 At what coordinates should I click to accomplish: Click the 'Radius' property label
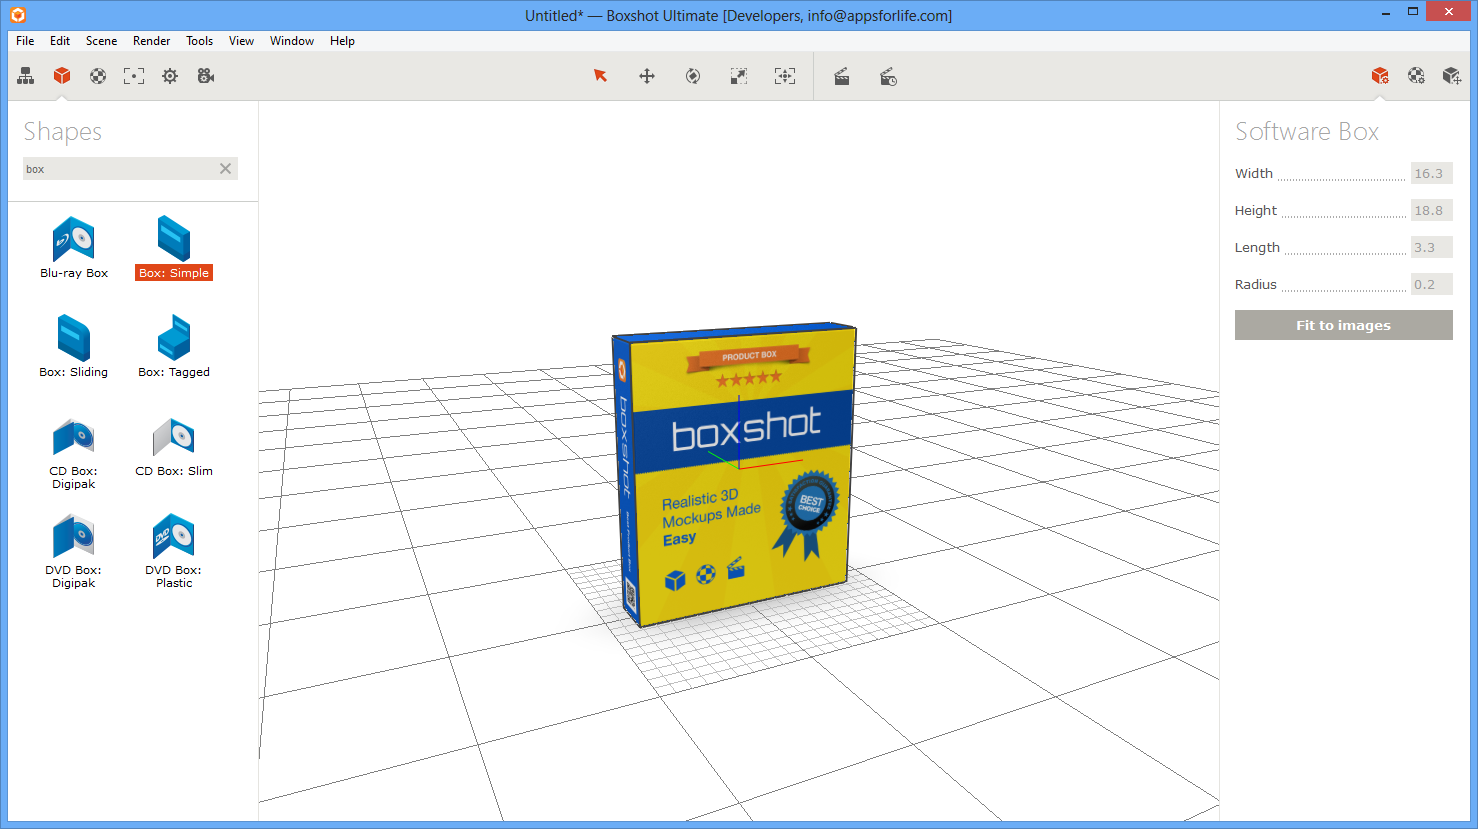click(1256, 284)
